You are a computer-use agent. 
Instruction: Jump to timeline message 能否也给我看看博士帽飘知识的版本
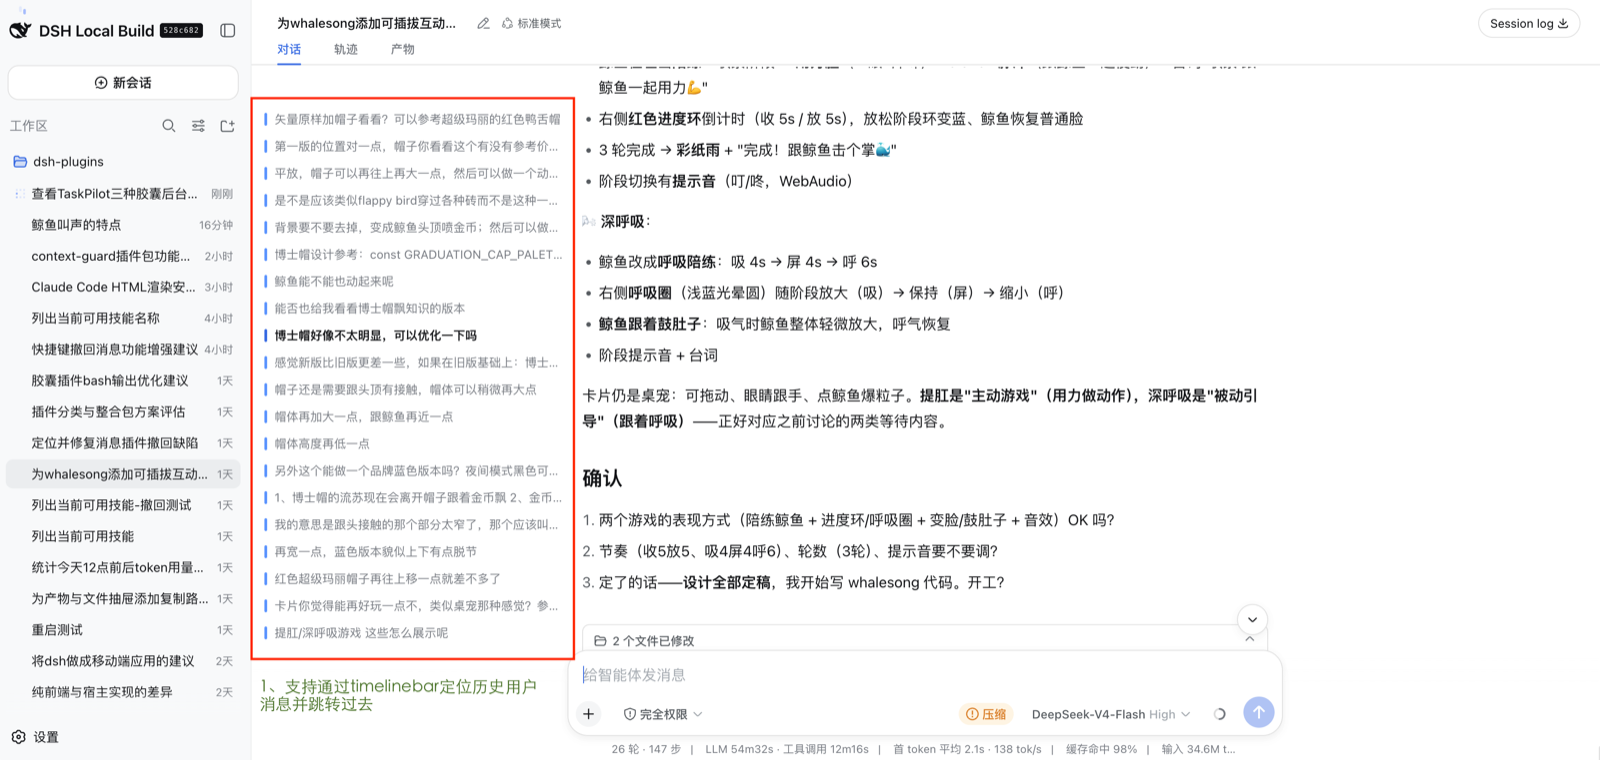pos(413,308)
